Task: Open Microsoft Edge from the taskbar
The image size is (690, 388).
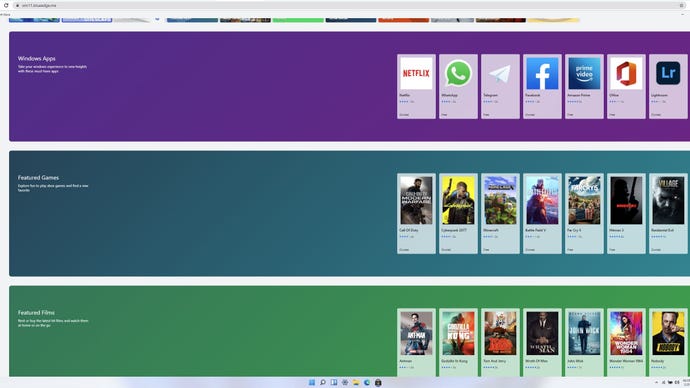Action: (x=367, y=382)
